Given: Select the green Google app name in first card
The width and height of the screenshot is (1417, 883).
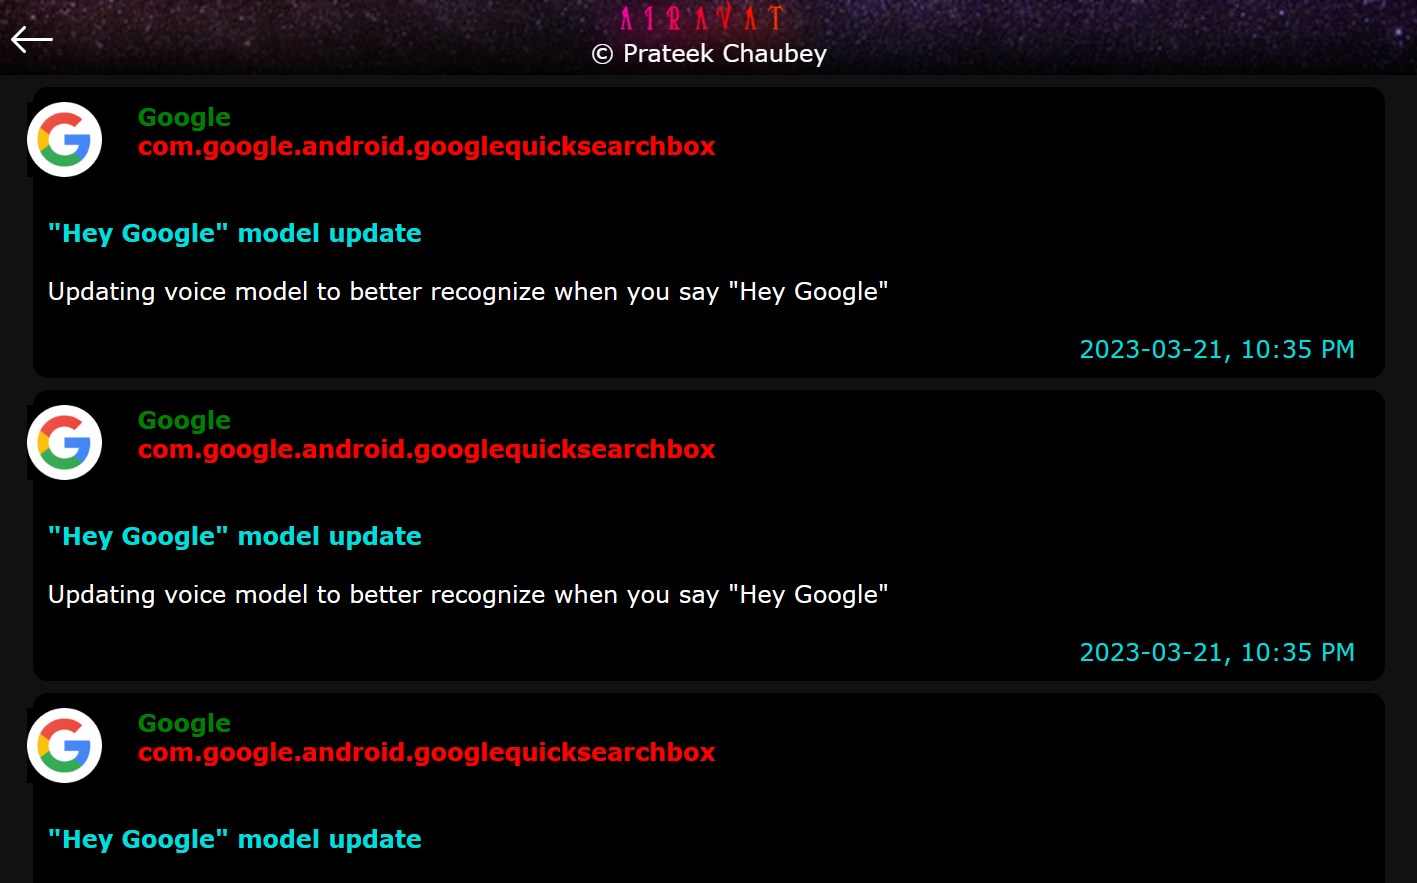Looking at the screenshot, I should coord(184,118).
